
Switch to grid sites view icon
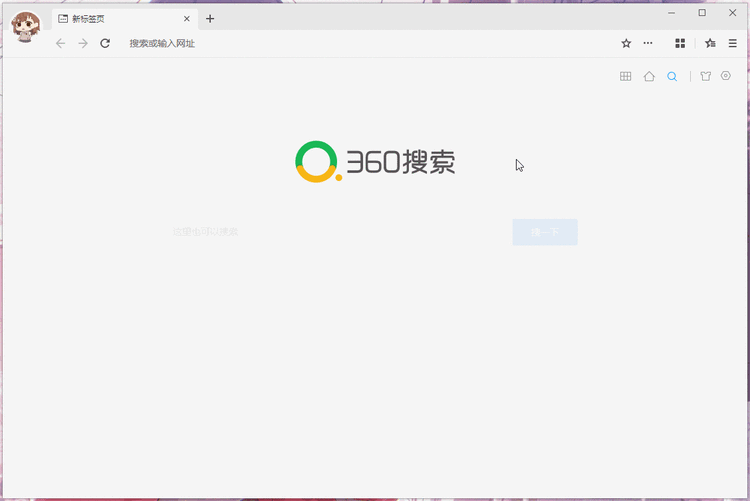[x=626, y=76]
